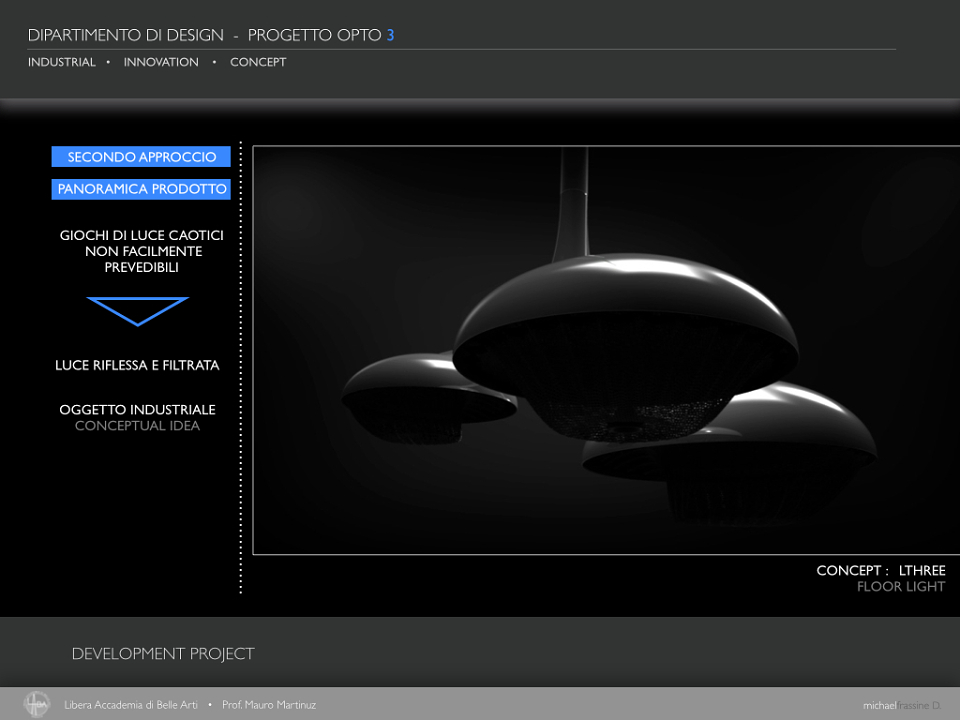Click the CONCEPT : LTHREE caption

pyautogui.click(x=881, y=571)
